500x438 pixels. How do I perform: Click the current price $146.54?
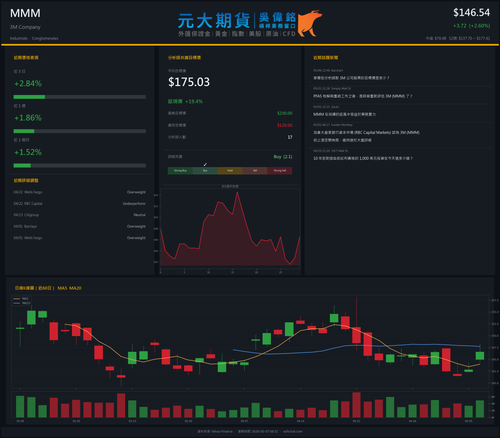(471, 13)
